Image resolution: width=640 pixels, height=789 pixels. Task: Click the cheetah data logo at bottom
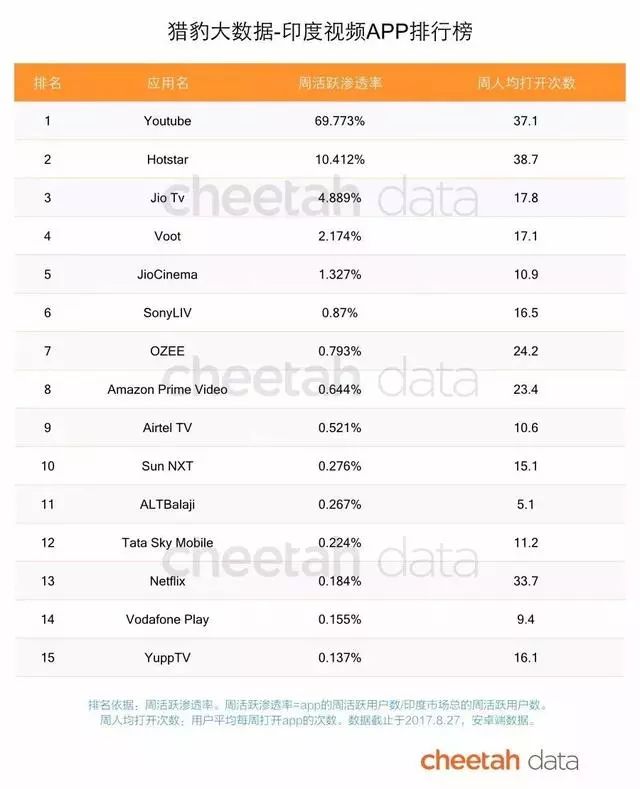click(498, 761)
